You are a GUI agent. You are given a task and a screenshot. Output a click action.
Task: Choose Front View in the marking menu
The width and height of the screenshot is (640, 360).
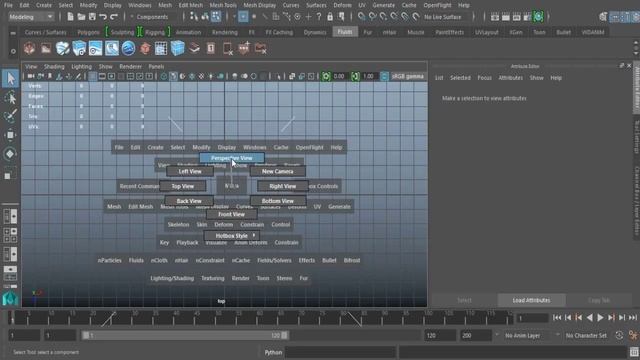(x=231, y=214)
